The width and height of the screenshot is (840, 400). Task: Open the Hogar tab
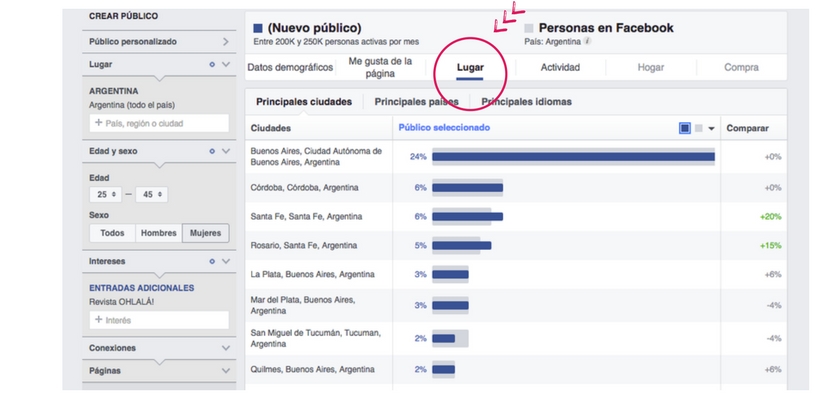(x=651, y=68)
